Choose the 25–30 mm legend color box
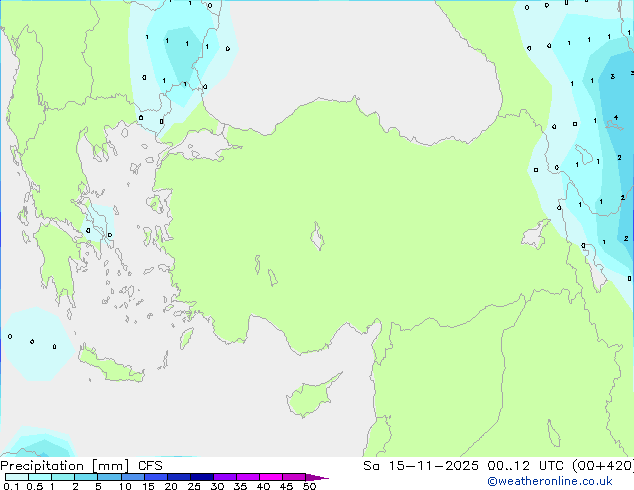The height and width of the screenshot is (490, 634). [x=201, y=477]
